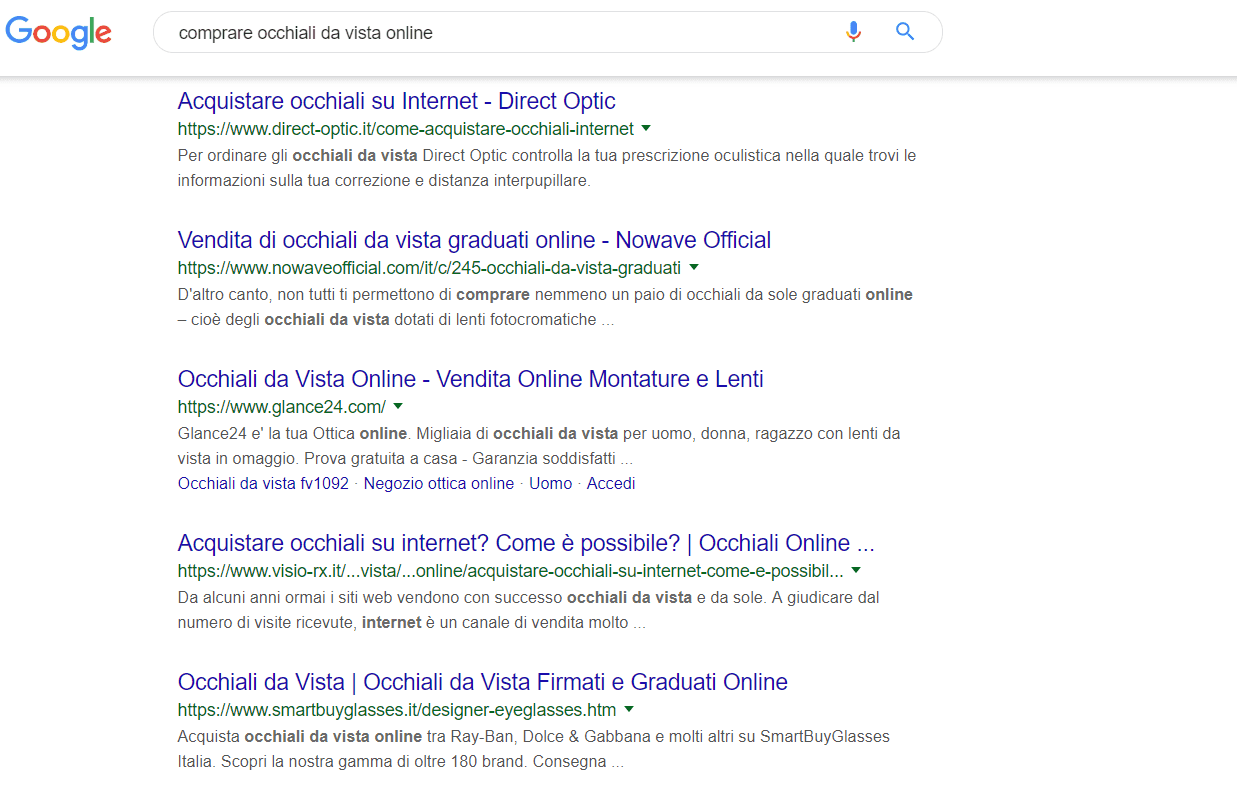Click snippet starting 'Per ordinare gli occhiali da vista'
1237x801 pixels.
coord(547,168)
